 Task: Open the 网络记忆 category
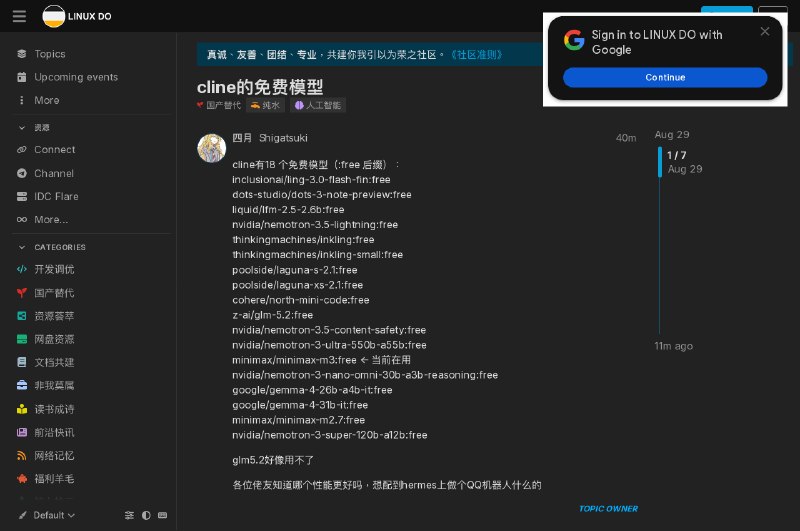coord(54,456)
